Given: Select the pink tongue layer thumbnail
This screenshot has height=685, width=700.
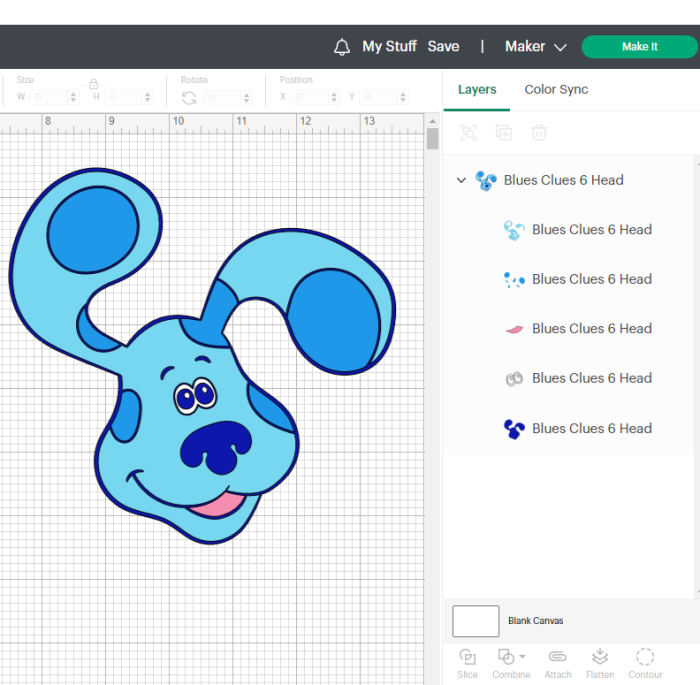Looking at the screenshot, I should coord(514,330).
